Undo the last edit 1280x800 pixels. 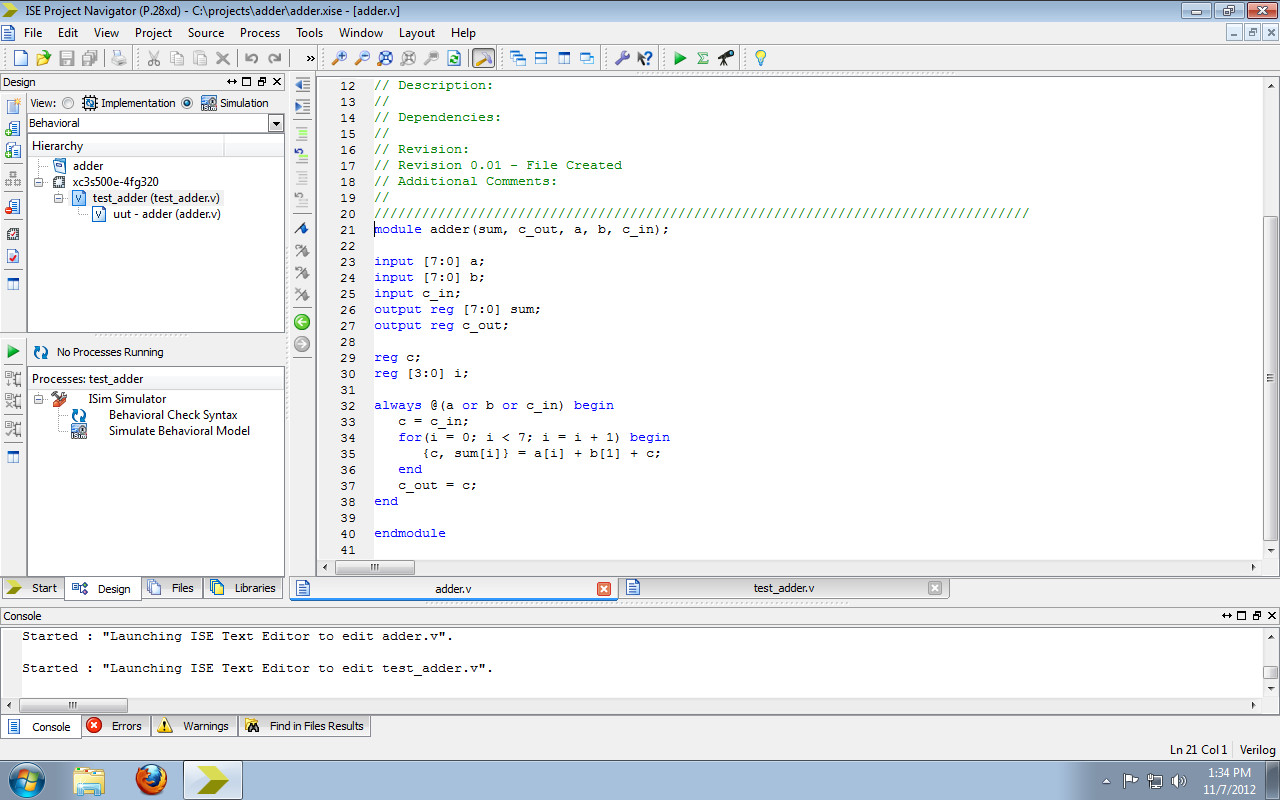coord(250,57)
